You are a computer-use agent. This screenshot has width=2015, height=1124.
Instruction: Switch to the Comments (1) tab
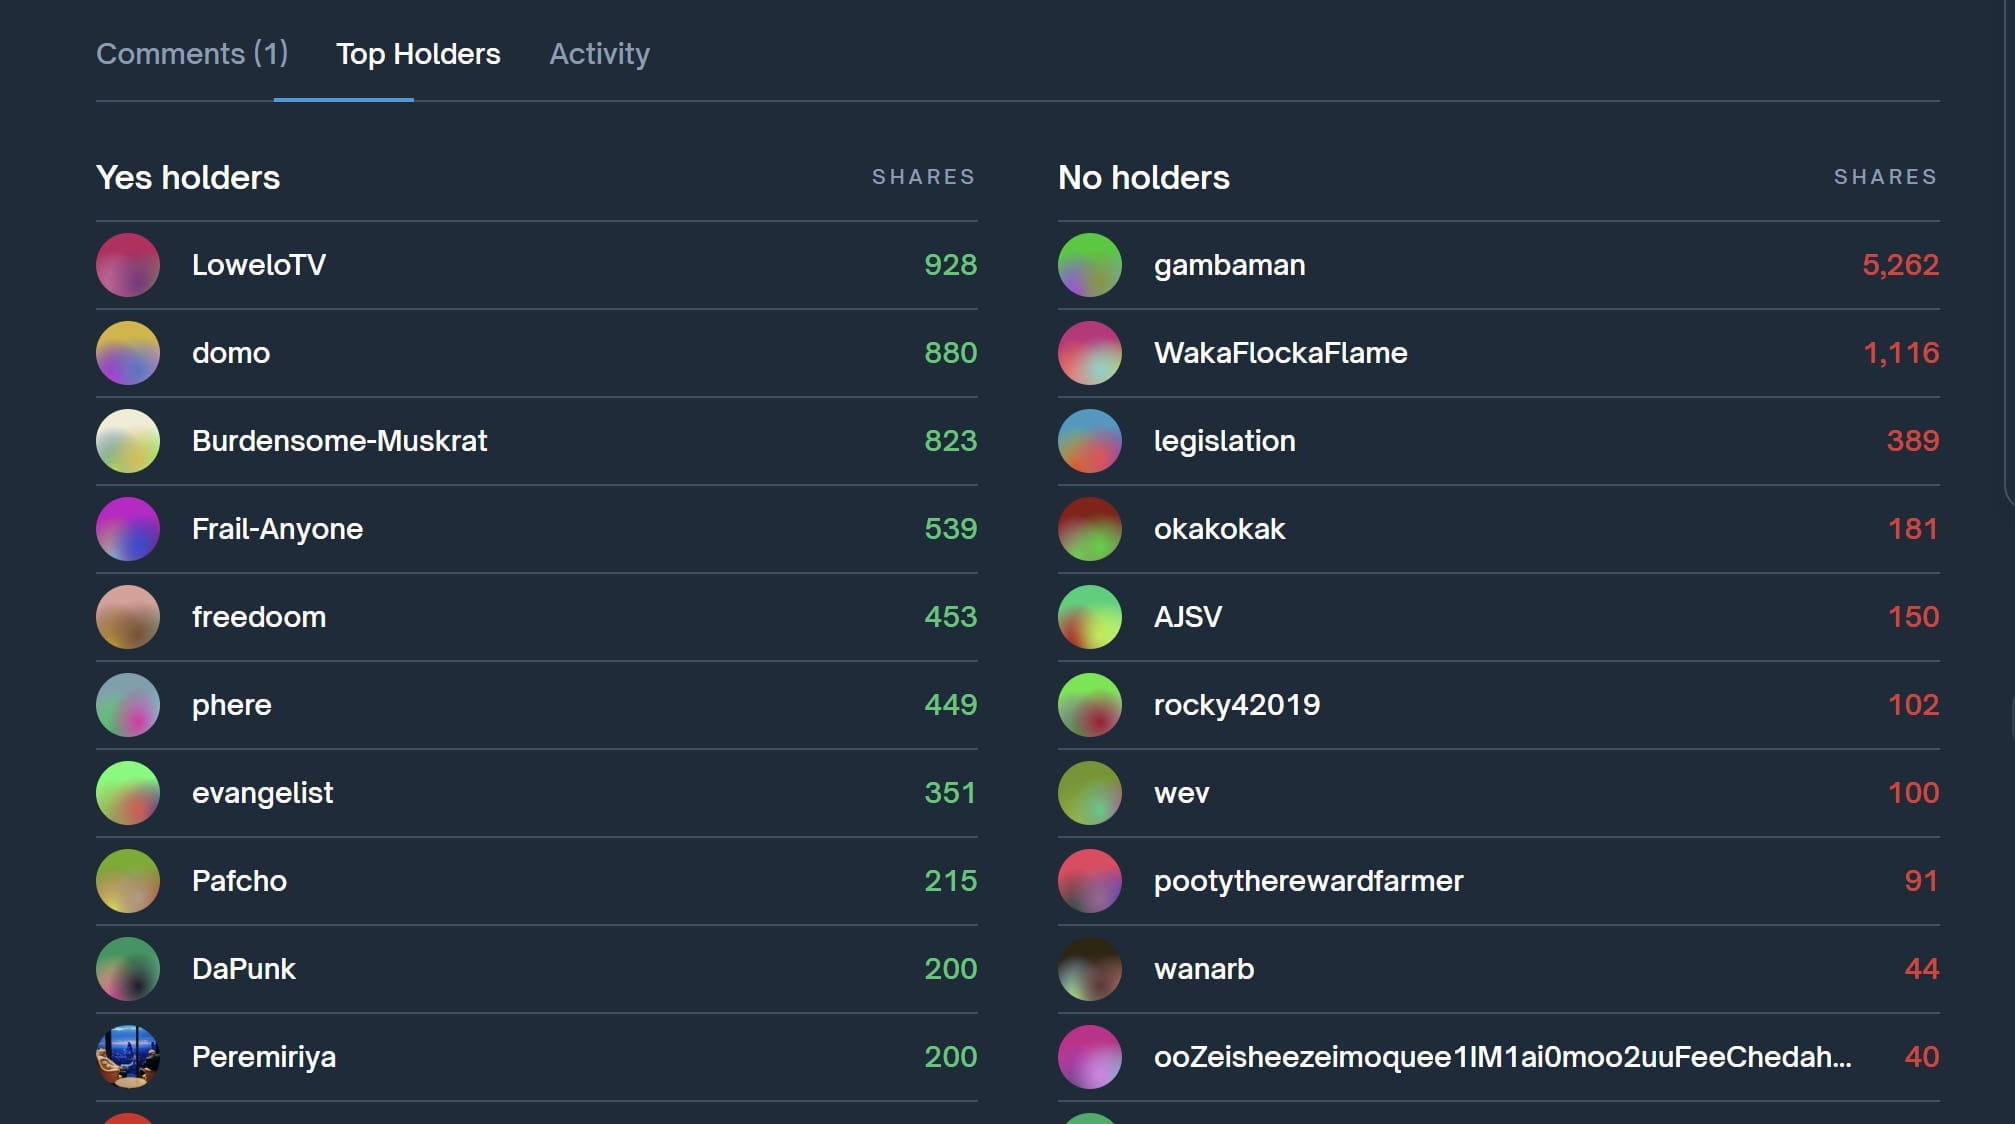[192, 54]
